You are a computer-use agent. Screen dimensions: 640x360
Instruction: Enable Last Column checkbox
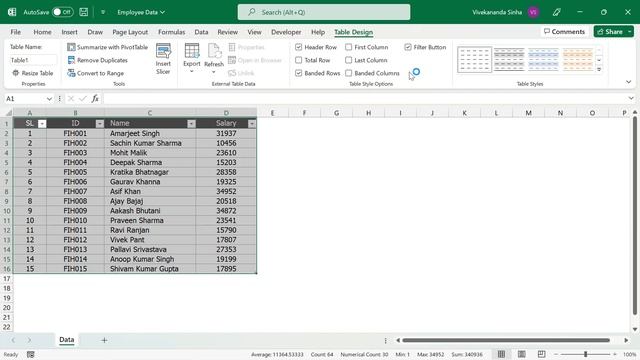[x=349, y=60]
